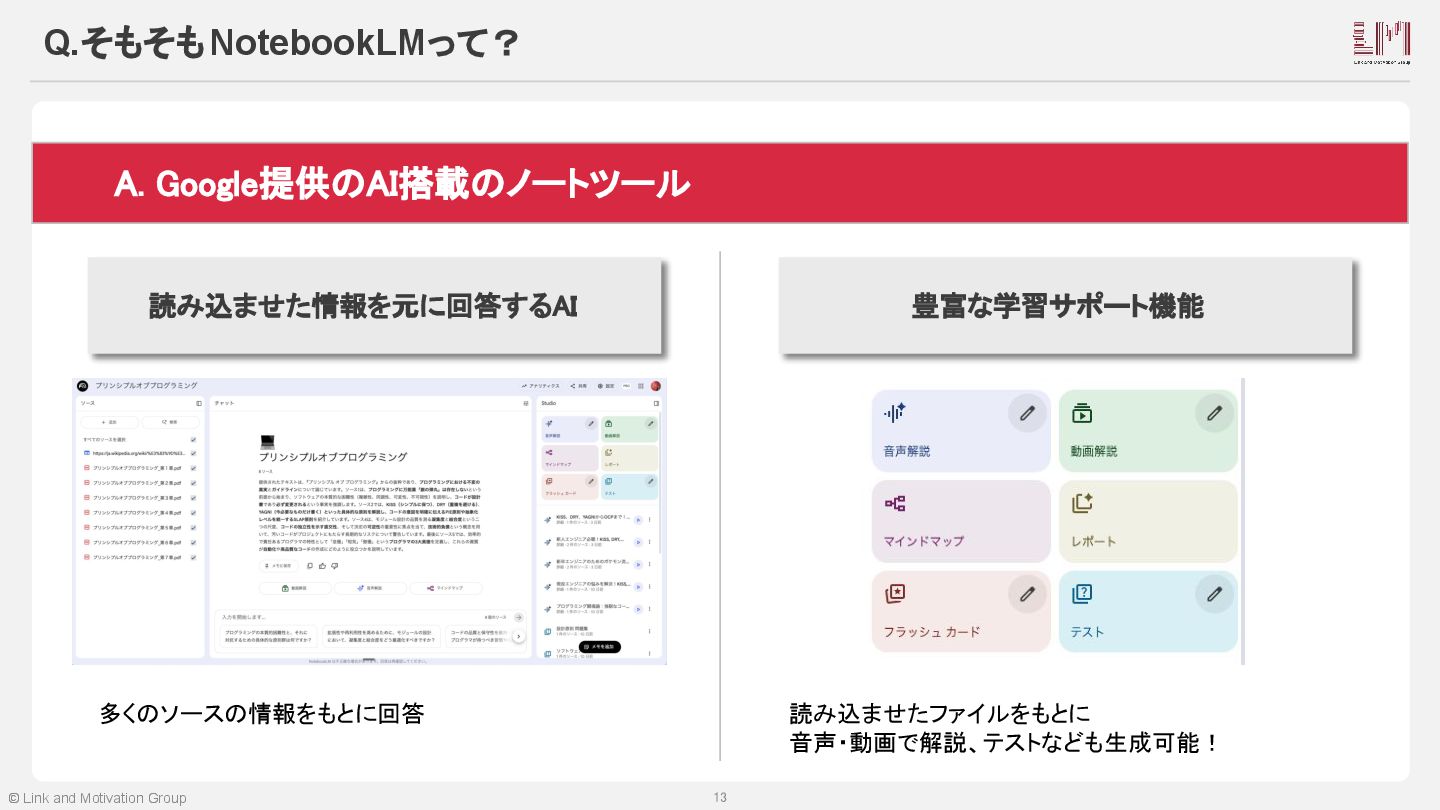This screenshot has width=1440, height=810.
Task: Open more options for KISS, DRY, YAGNIからOCP item
Action: 649,520
